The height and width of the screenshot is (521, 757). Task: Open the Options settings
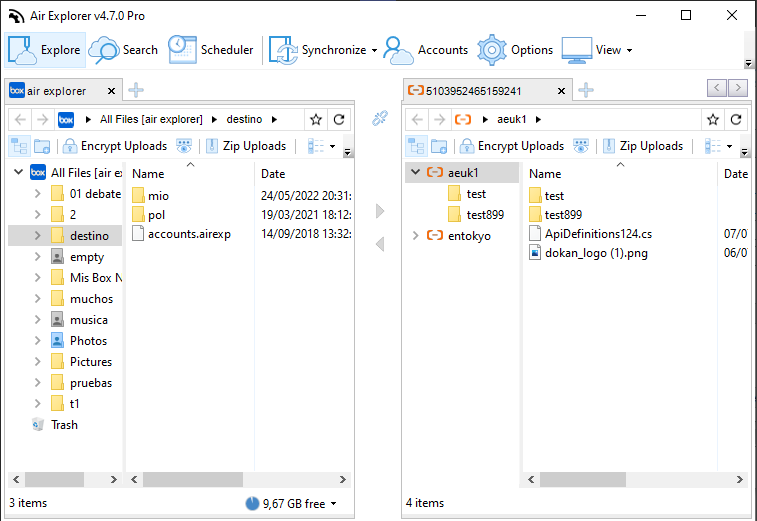point(515,50)
